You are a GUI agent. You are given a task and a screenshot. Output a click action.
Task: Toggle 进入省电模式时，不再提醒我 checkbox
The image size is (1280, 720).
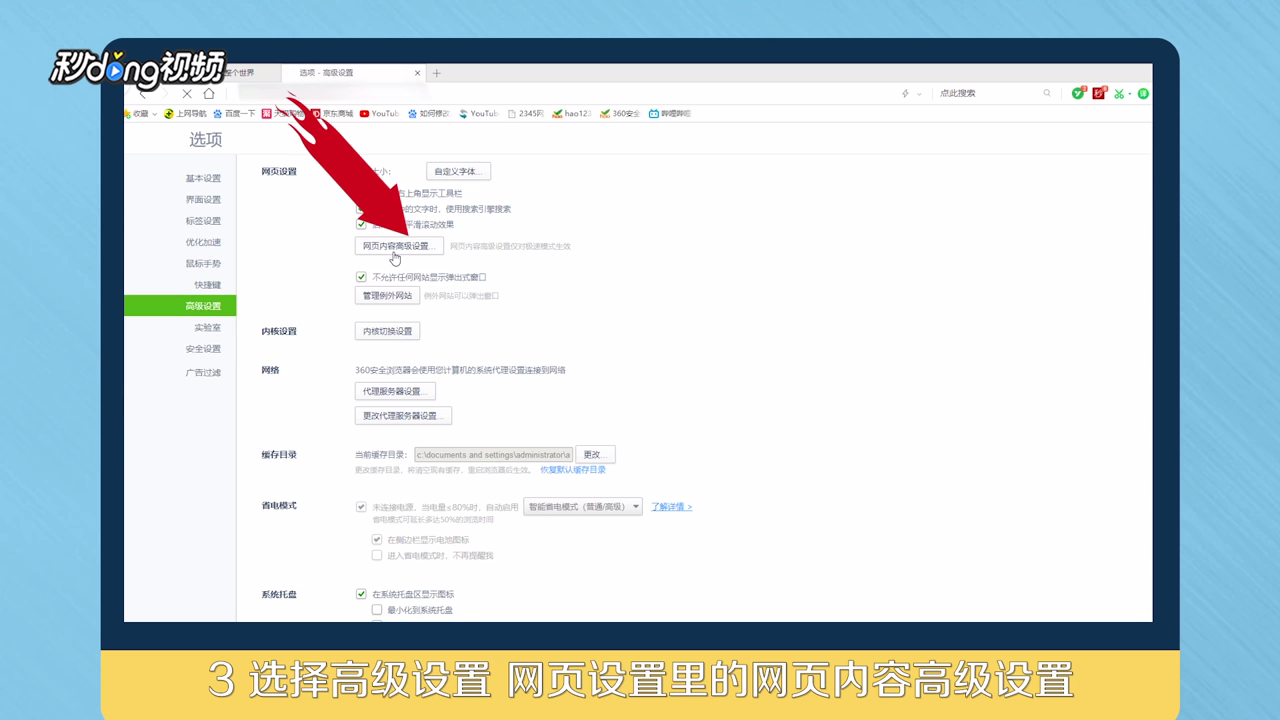click(x=377, y=555)
